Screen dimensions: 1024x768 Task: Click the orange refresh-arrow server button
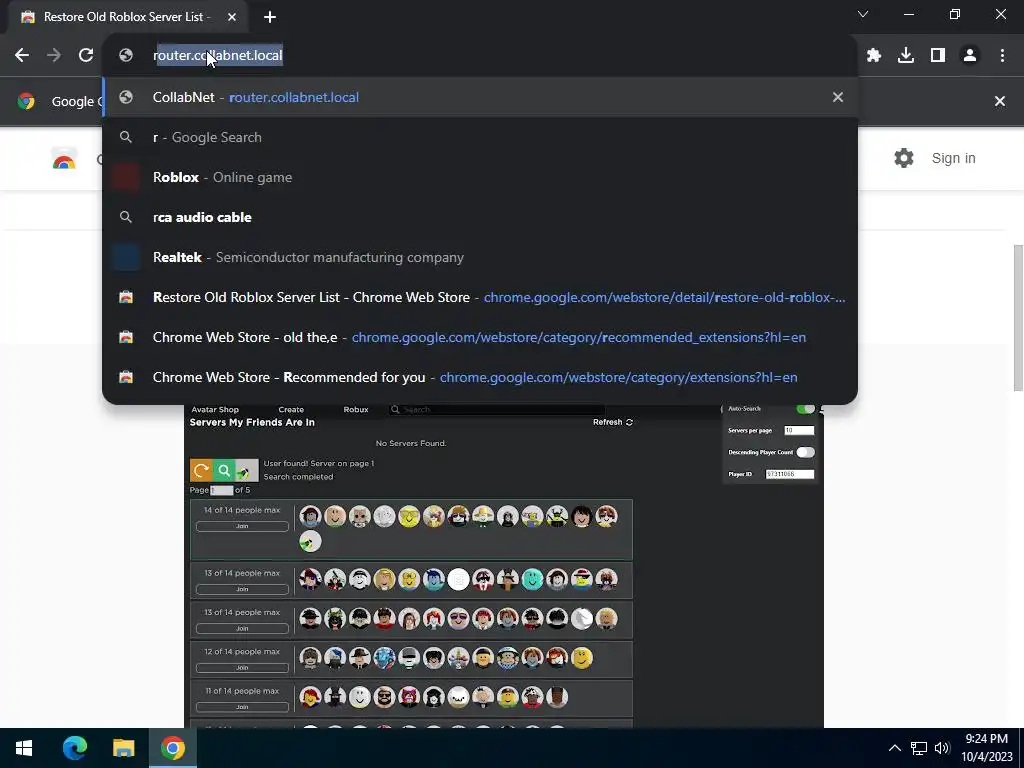pyautogui.click(x=201, y=470)
